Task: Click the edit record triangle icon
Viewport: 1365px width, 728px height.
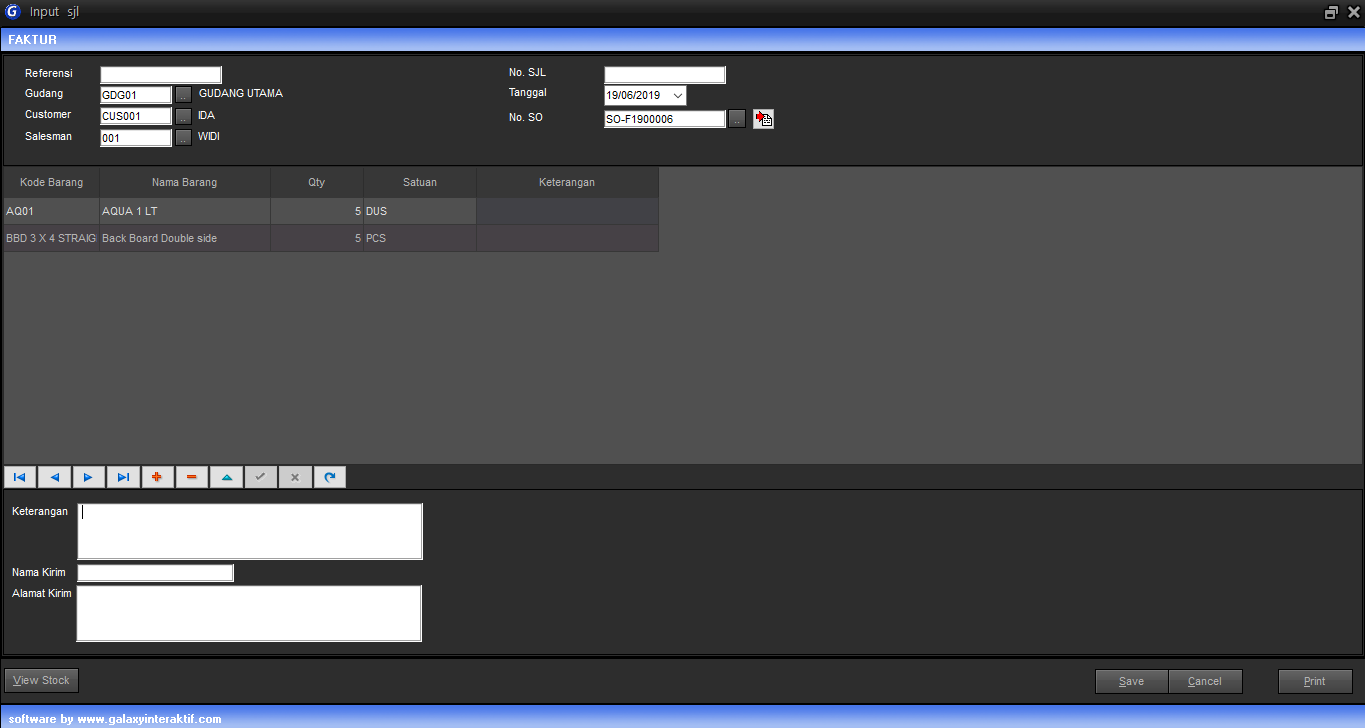Action: tap(226, 477)
